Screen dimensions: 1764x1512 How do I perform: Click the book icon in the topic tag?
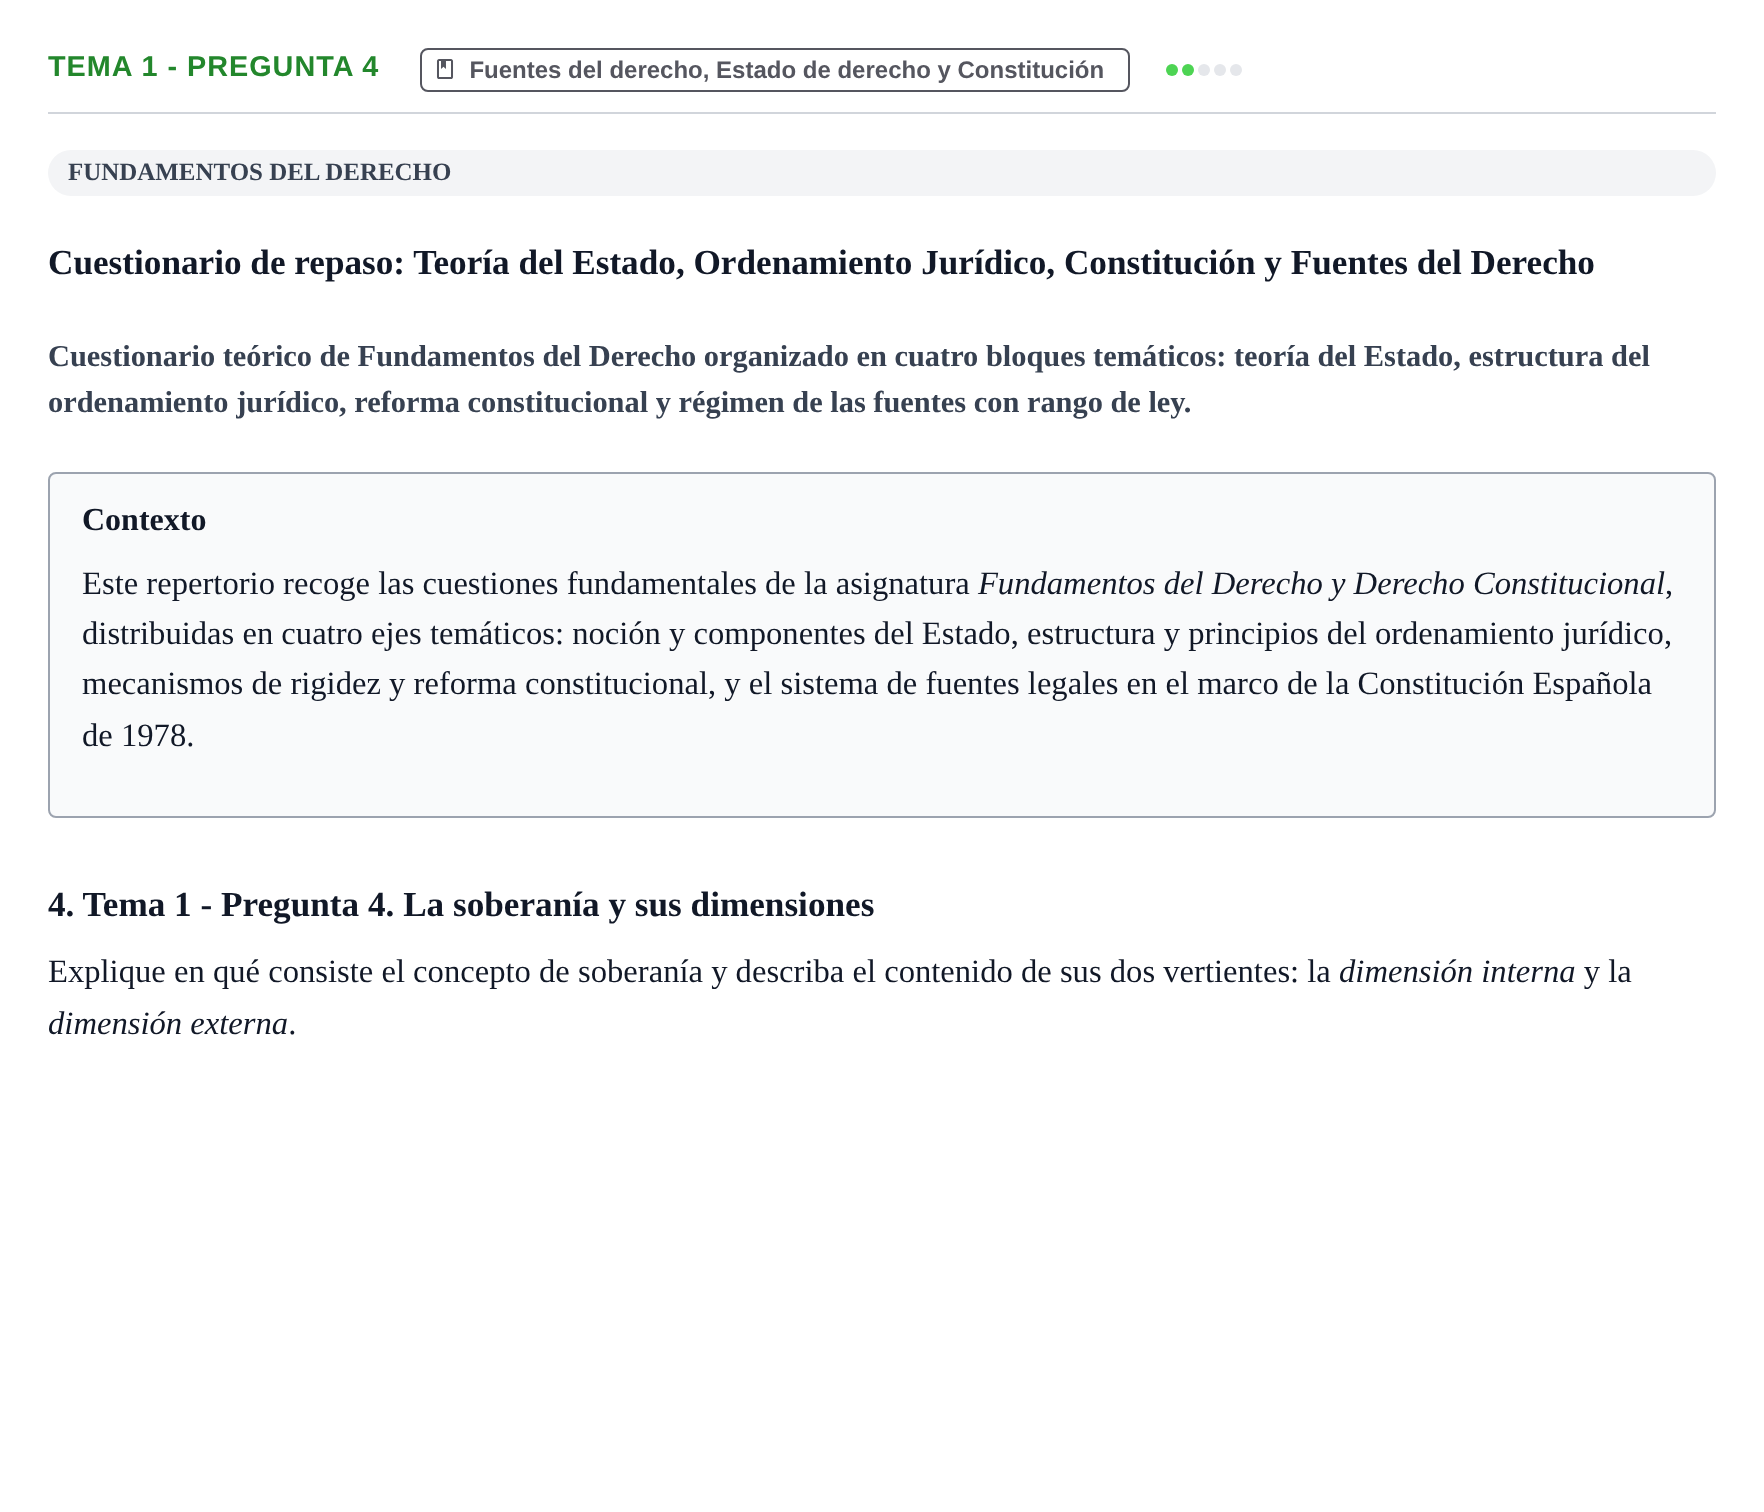coord(446,70)
